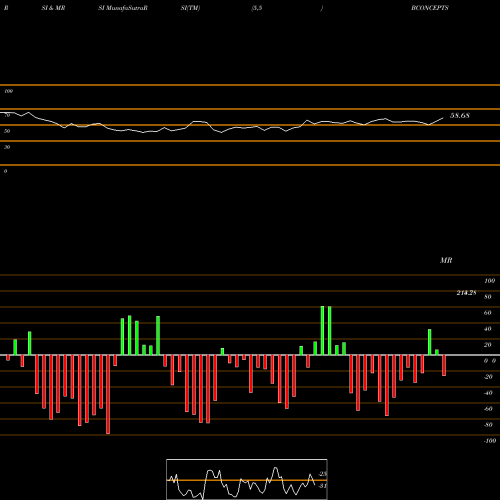Click the last red bar in MR histogram

444,365
